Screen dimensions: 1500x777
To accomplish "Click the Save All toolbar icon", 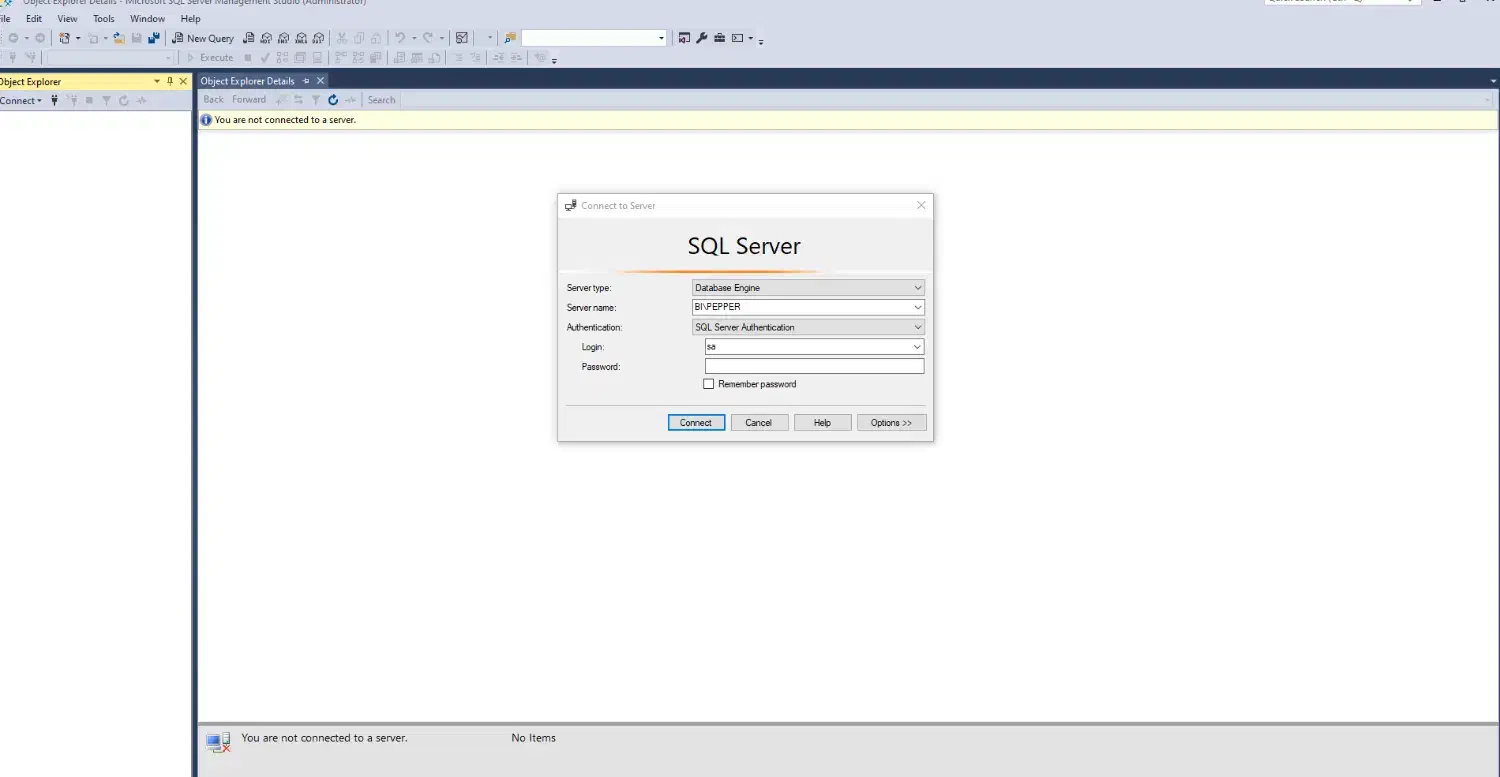I will [x=154, y=38].
